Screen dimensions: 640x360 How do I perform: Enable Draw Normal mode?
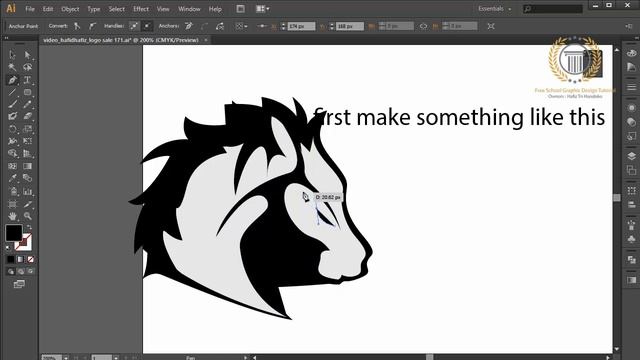pyautogui.click(x=11, y=271)
